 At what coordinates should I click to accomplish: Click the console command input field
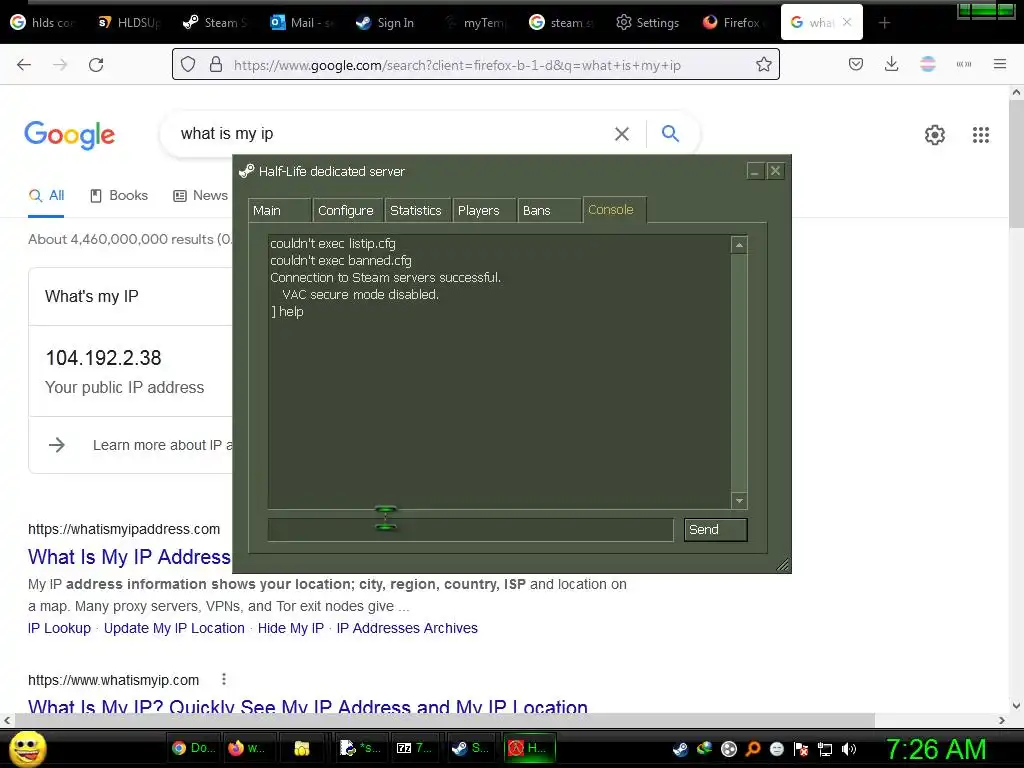pyautogui.click(x=470, y=530)
